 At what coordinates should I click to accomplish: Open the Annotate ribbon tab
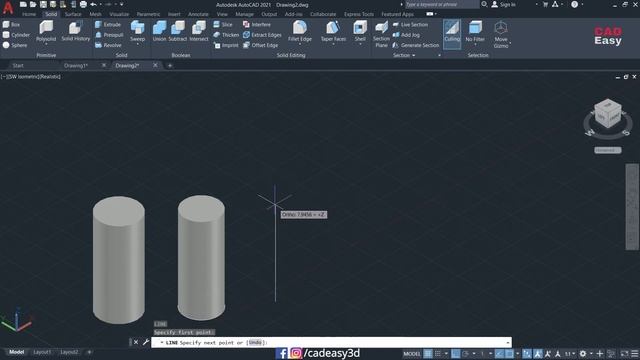[x=198, y=14]
